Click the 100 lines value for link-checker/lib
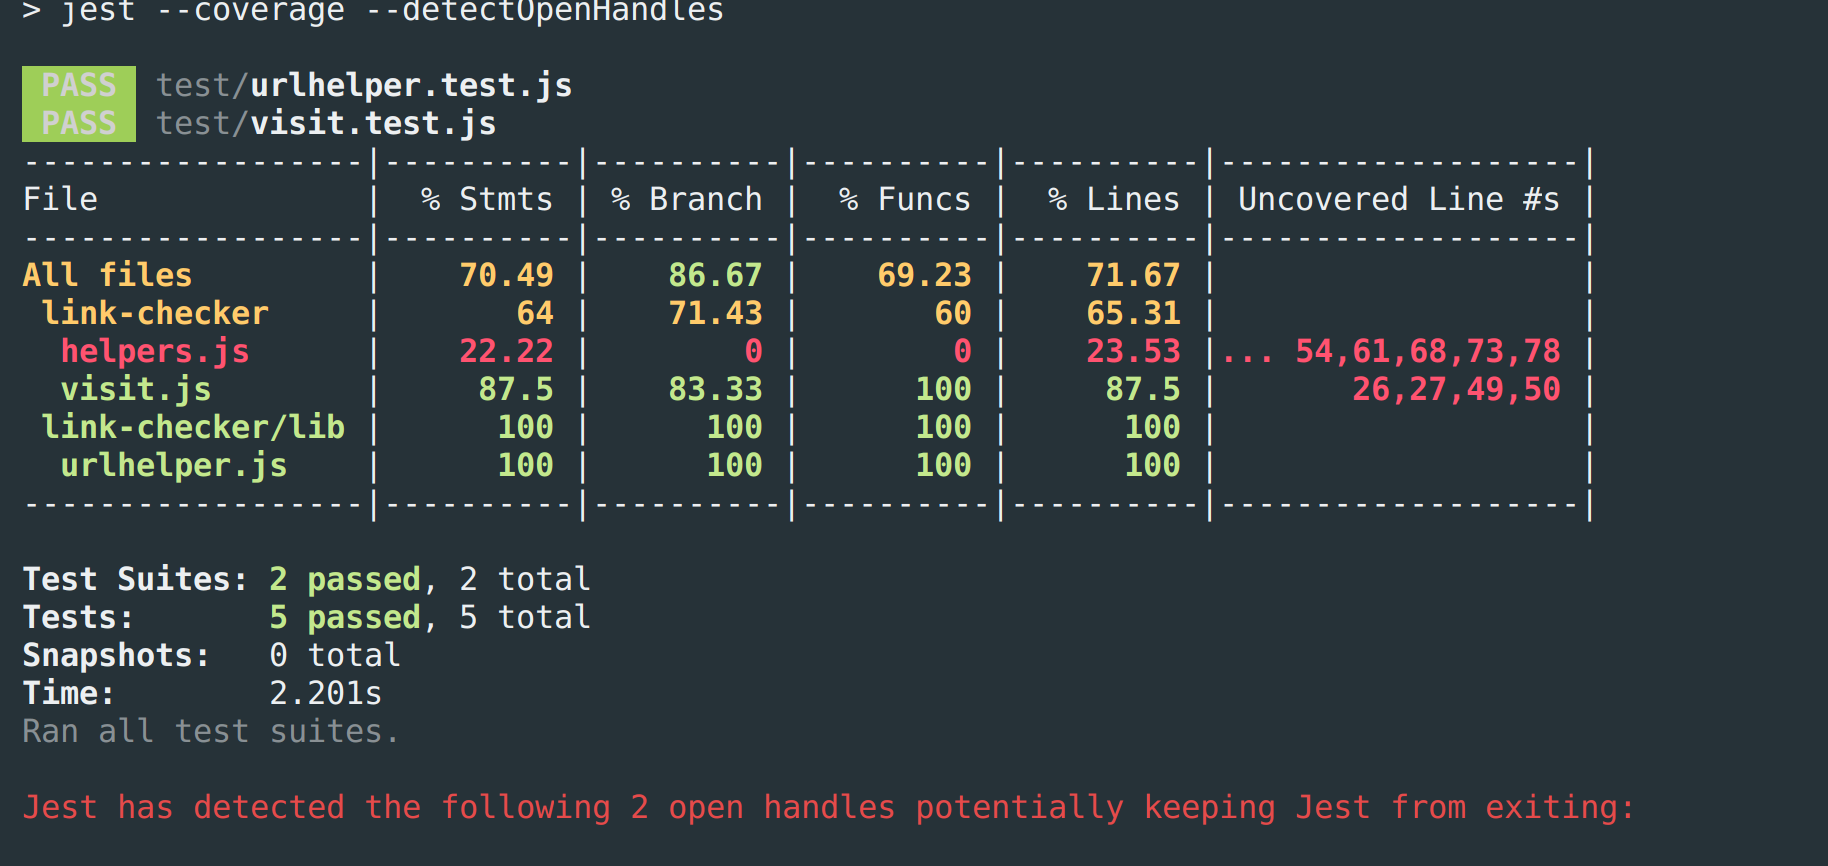 tap(1152, 427)
